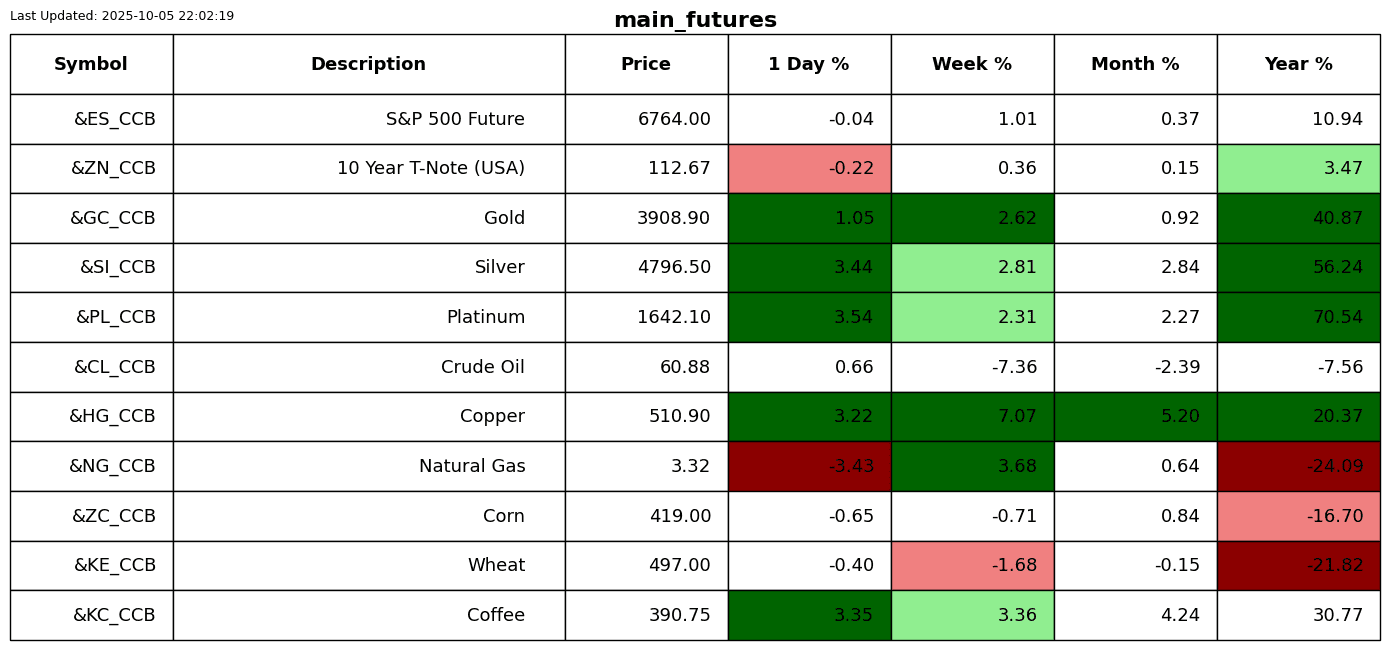Select the Price column header

(x=646, y=64)
